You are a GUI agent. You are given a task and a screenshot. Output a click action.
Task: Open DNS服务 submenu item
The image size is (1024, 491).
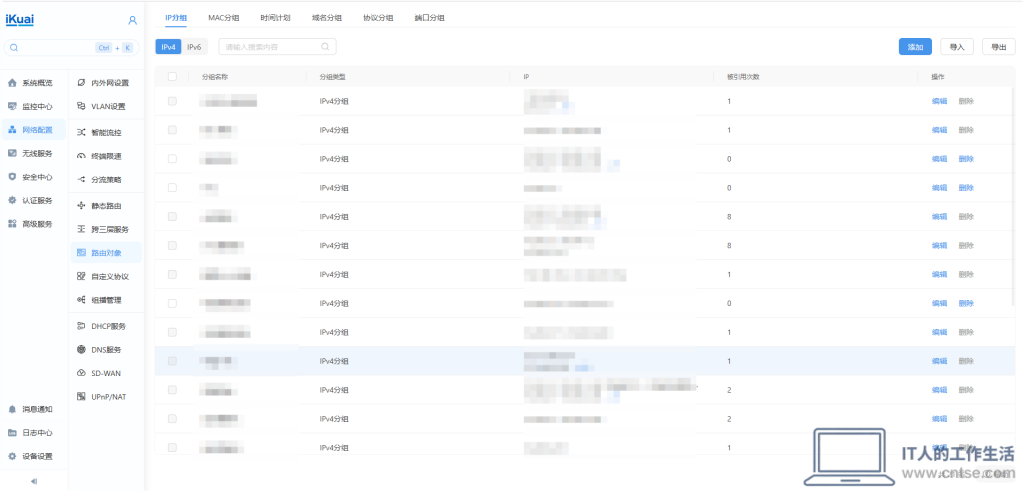(106, 349)
